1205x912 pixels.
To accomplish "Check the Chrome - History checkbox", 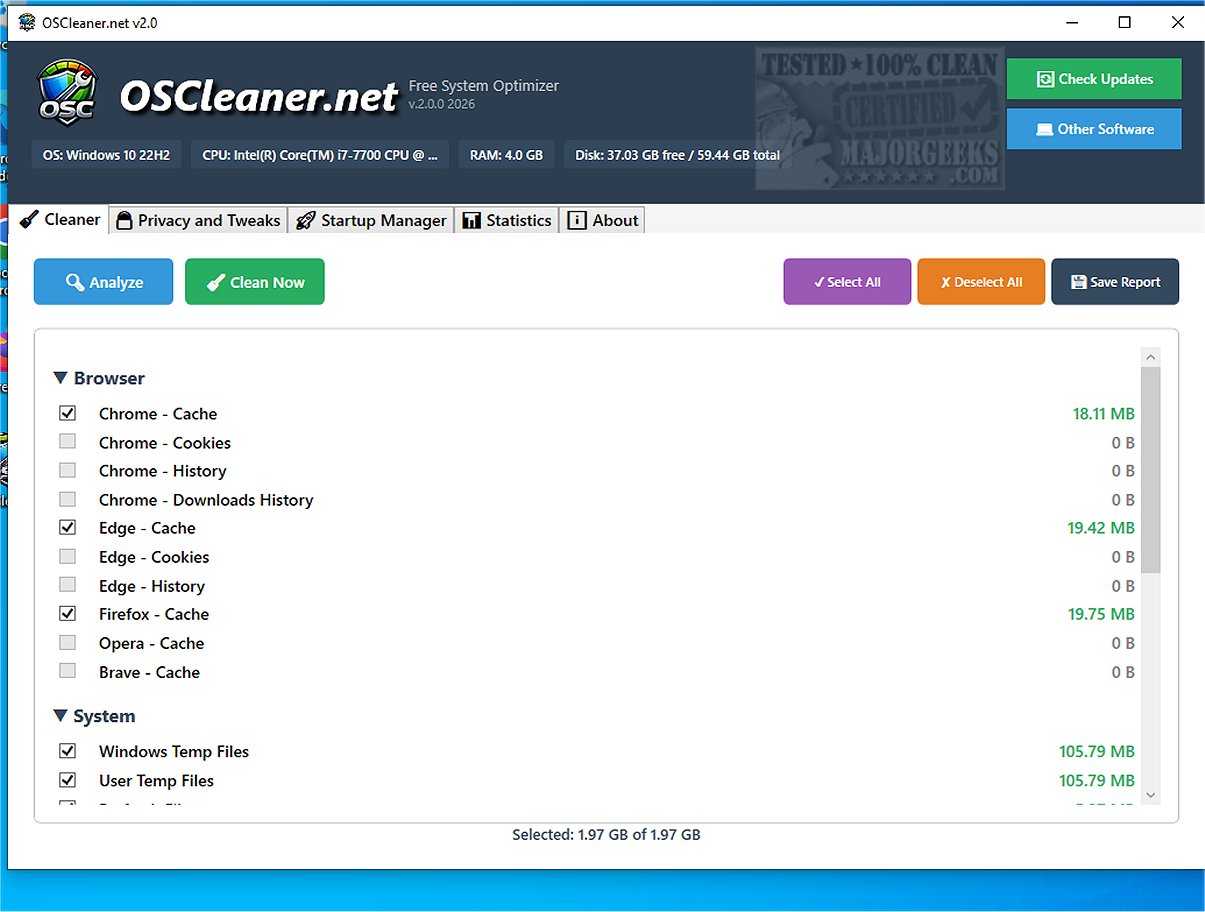I will point(68,470).
